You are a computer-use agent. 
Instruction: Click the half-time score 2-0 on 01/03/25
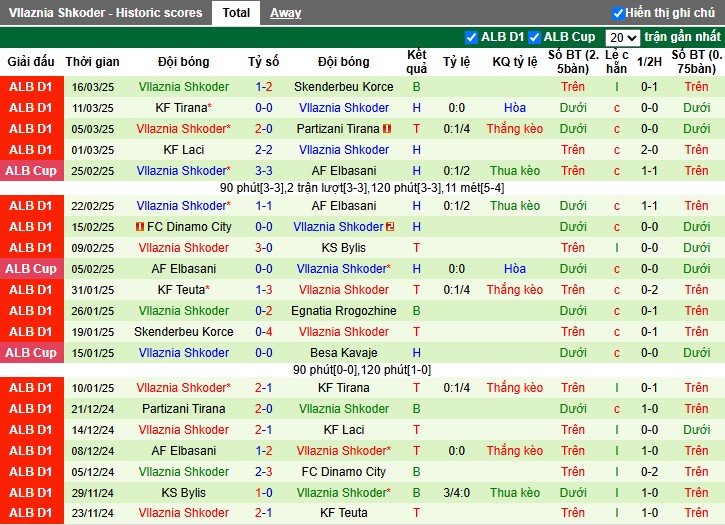click(x=649, y=150)
